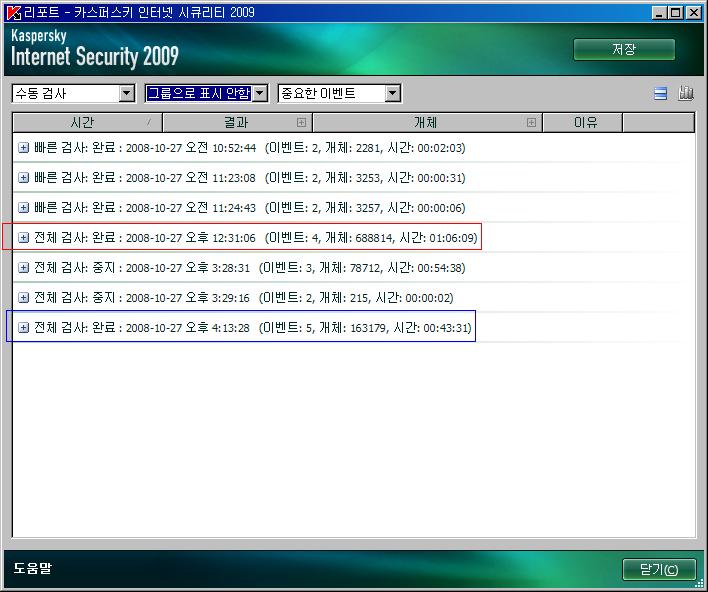Maximize the report window
The height and width of the screenshot is (592, 708).
pyautogui.click(x=676, y=13)
